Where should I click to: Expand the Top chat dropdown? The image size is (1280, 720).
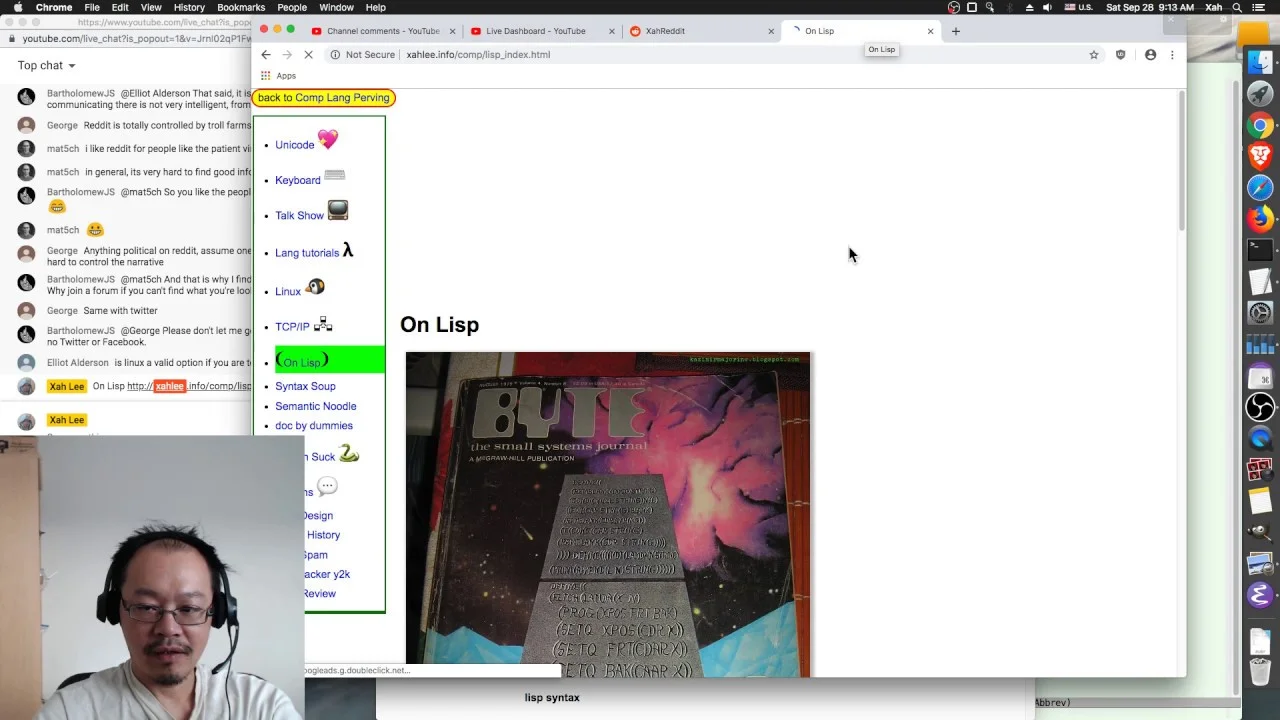(47, 66)
